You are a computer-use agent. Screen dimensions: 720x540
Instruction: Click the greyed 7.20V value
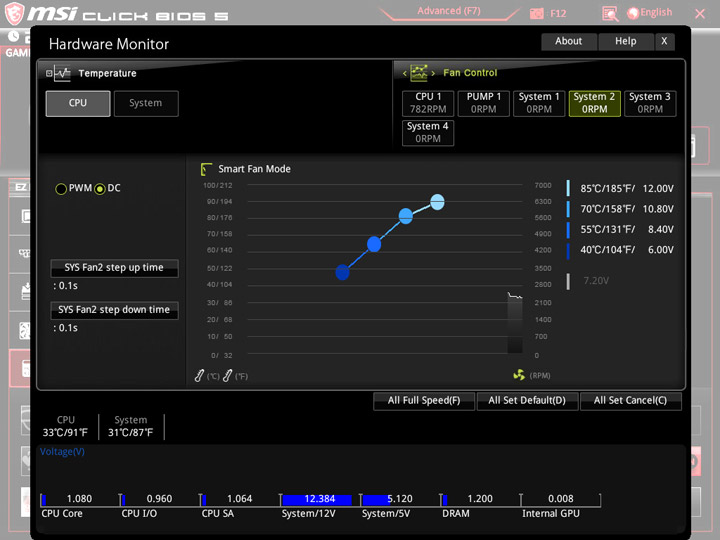tap(596, 281)
